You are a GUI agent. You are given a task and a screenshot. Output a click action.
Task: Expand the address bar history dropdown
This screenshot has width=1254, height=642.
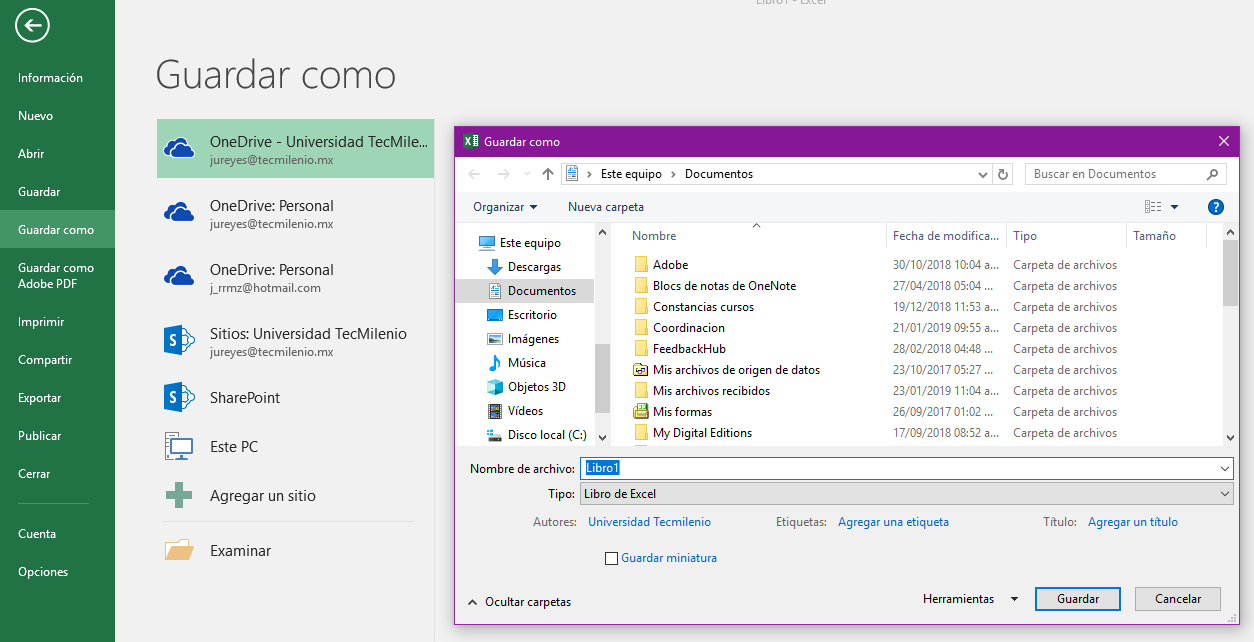[983, 174]
